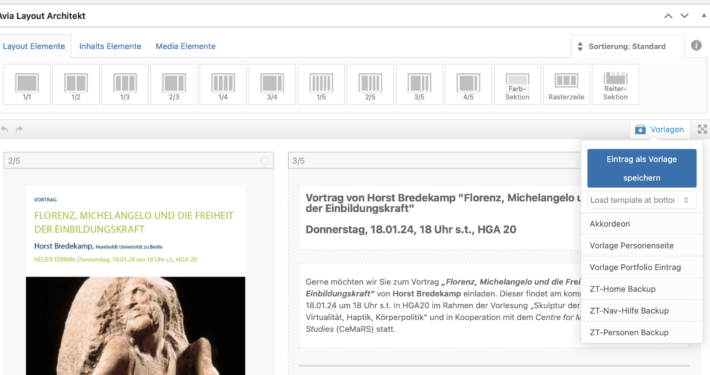Select the Bredekamp lecture poster image
Viewport: 710px width, 375px height.
tap(135, 279)
